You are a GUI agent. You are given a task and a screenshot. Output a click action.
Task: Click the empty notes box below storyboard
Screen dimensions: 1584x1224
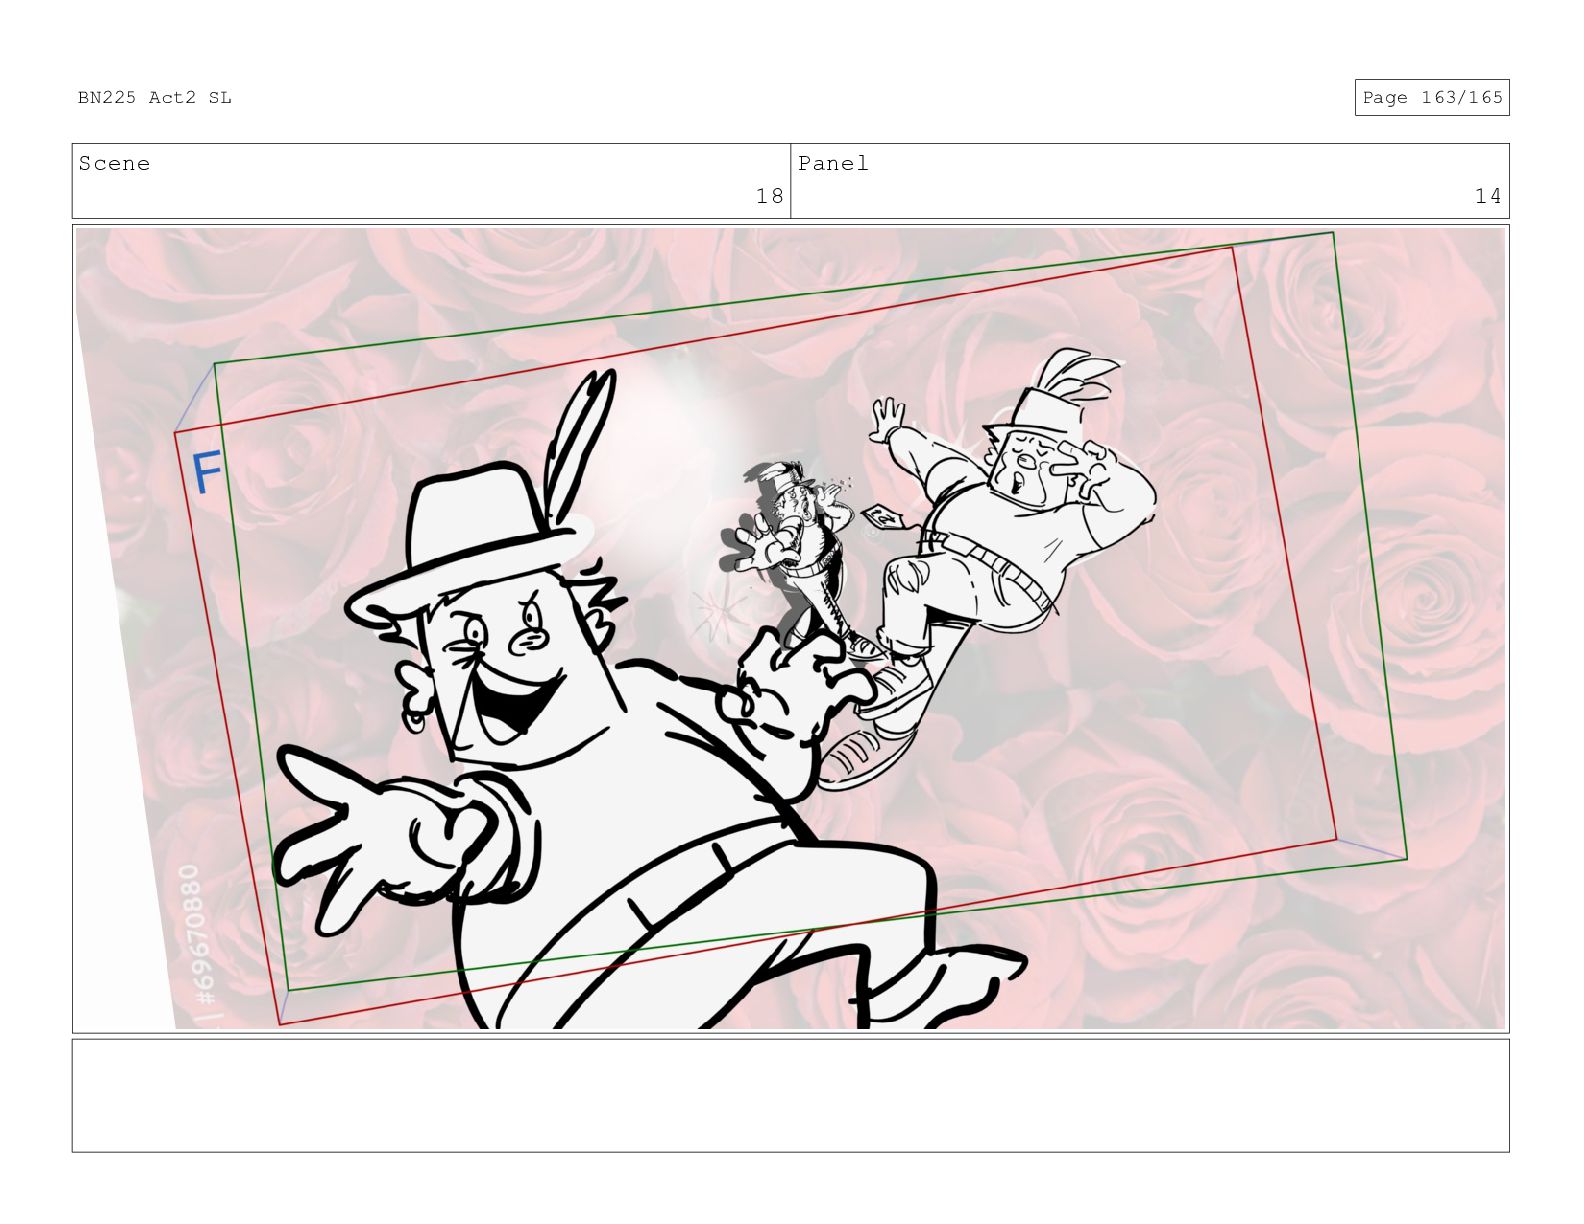click(790, 1096)
